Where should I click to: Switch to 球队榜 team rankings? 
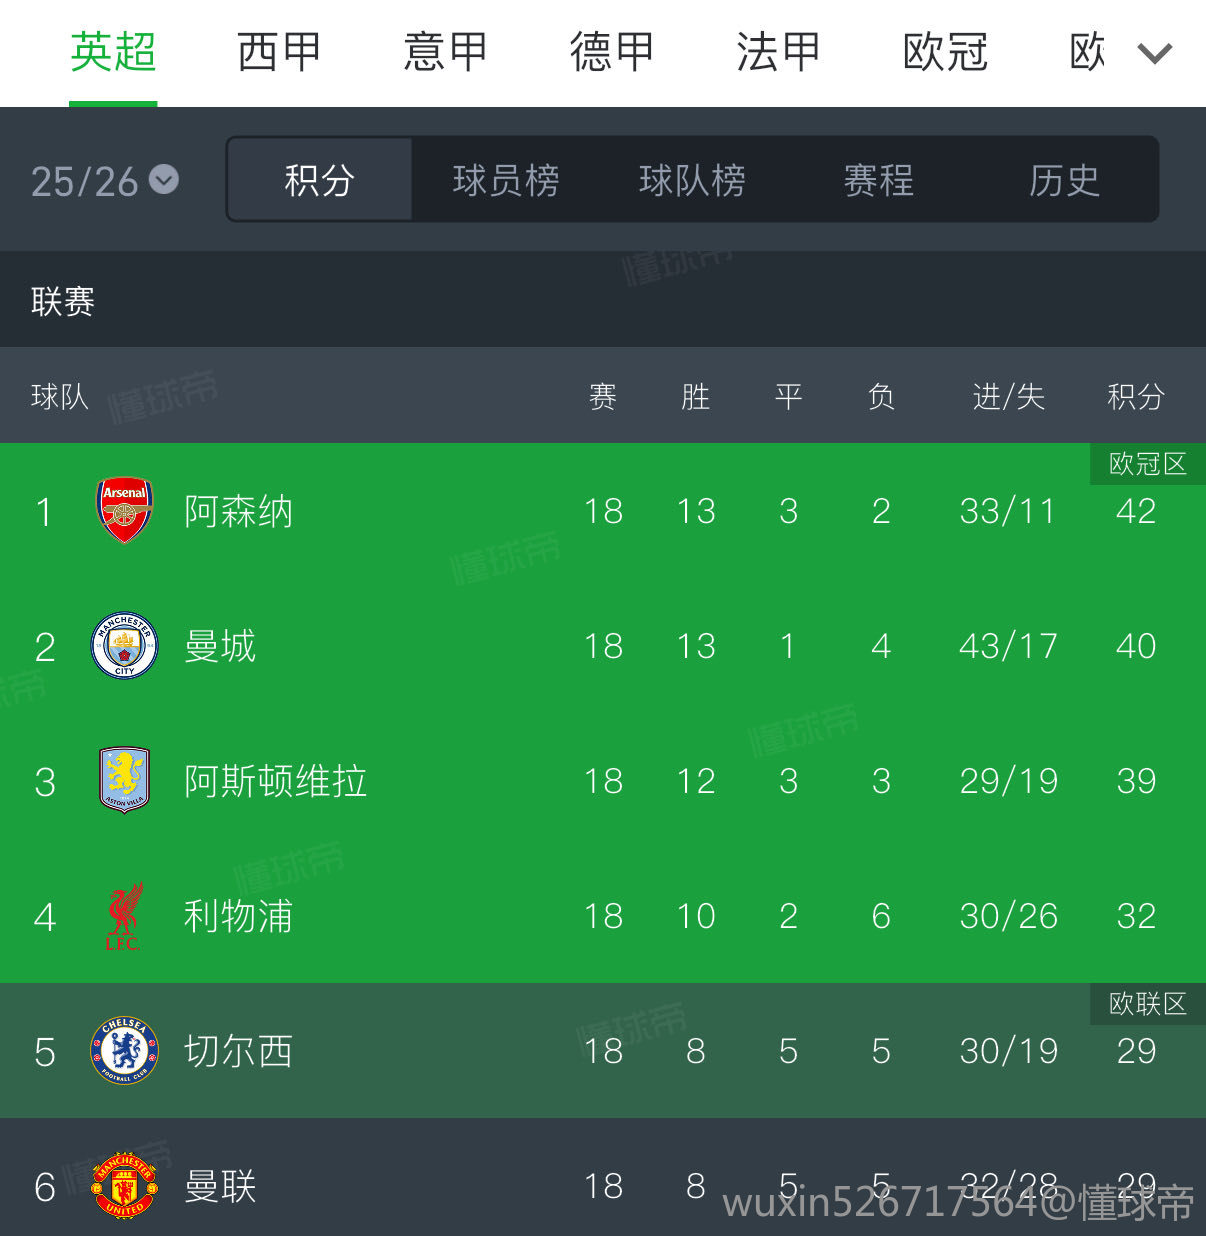tap(692, 180)
